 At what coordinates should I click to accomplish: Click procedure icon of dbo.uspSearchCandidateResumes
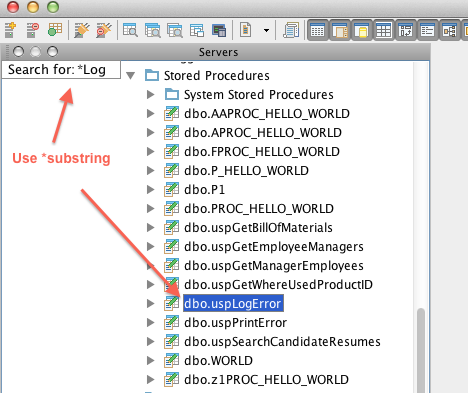[172, 341]
